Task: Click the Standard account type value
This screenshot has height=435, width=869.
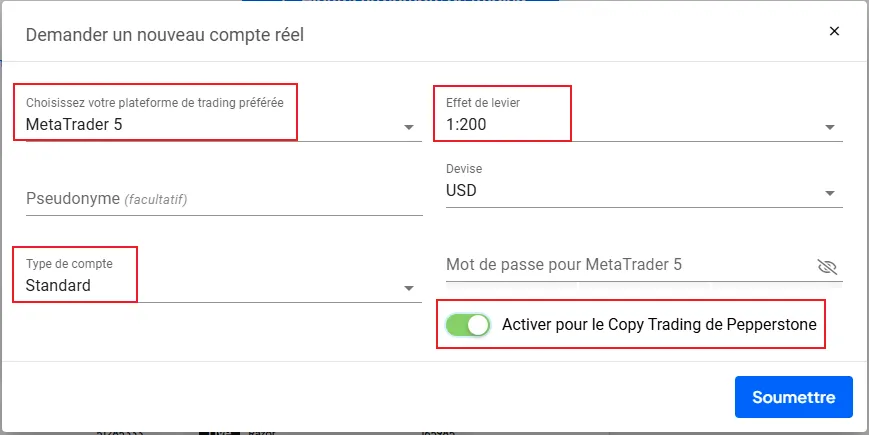Action: point(58,285)
